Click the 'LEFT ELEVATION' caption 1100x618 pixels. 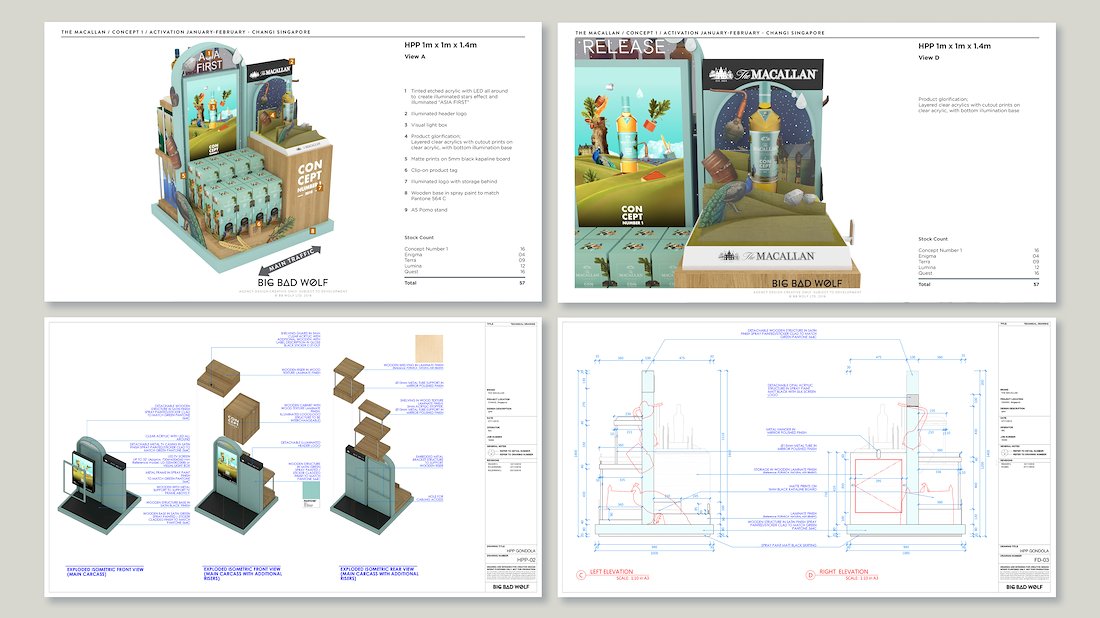coord(611,572)
